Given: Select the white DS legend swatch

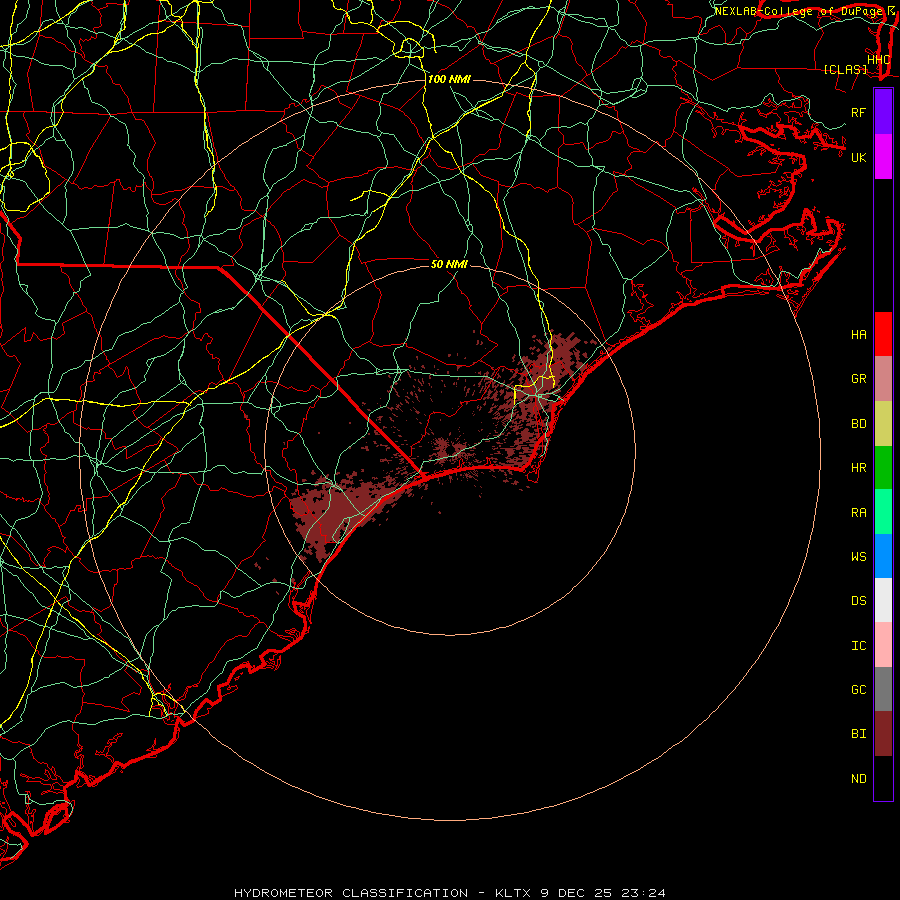Looking at the screenshot, I should (883, 600).
